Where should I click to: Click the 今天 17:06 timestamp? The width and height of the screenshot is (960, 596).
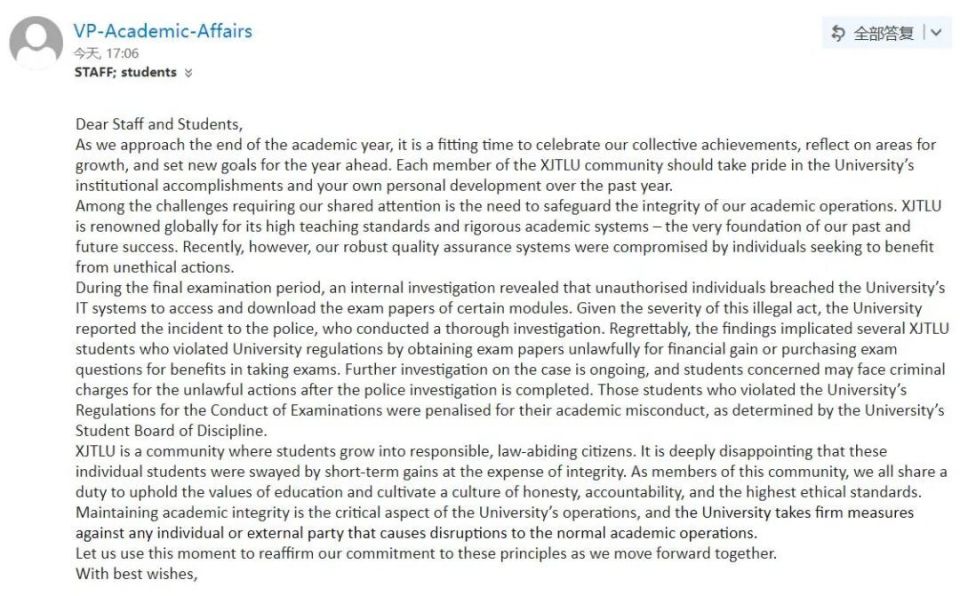(106, 53)
